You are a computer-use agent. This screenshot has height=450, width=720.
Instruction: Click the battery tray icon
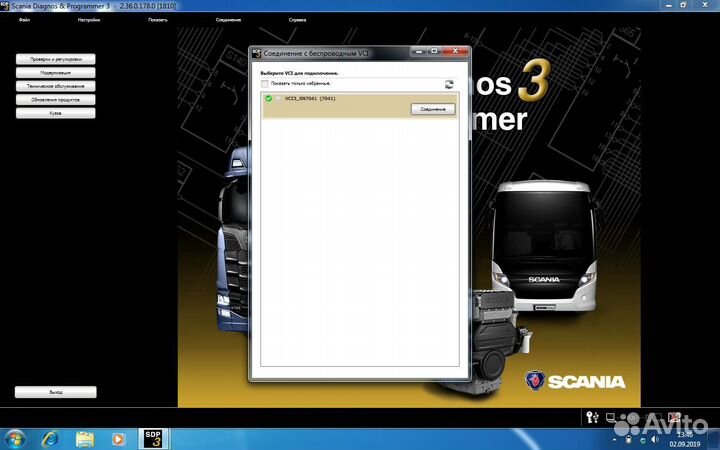[629, 440]
